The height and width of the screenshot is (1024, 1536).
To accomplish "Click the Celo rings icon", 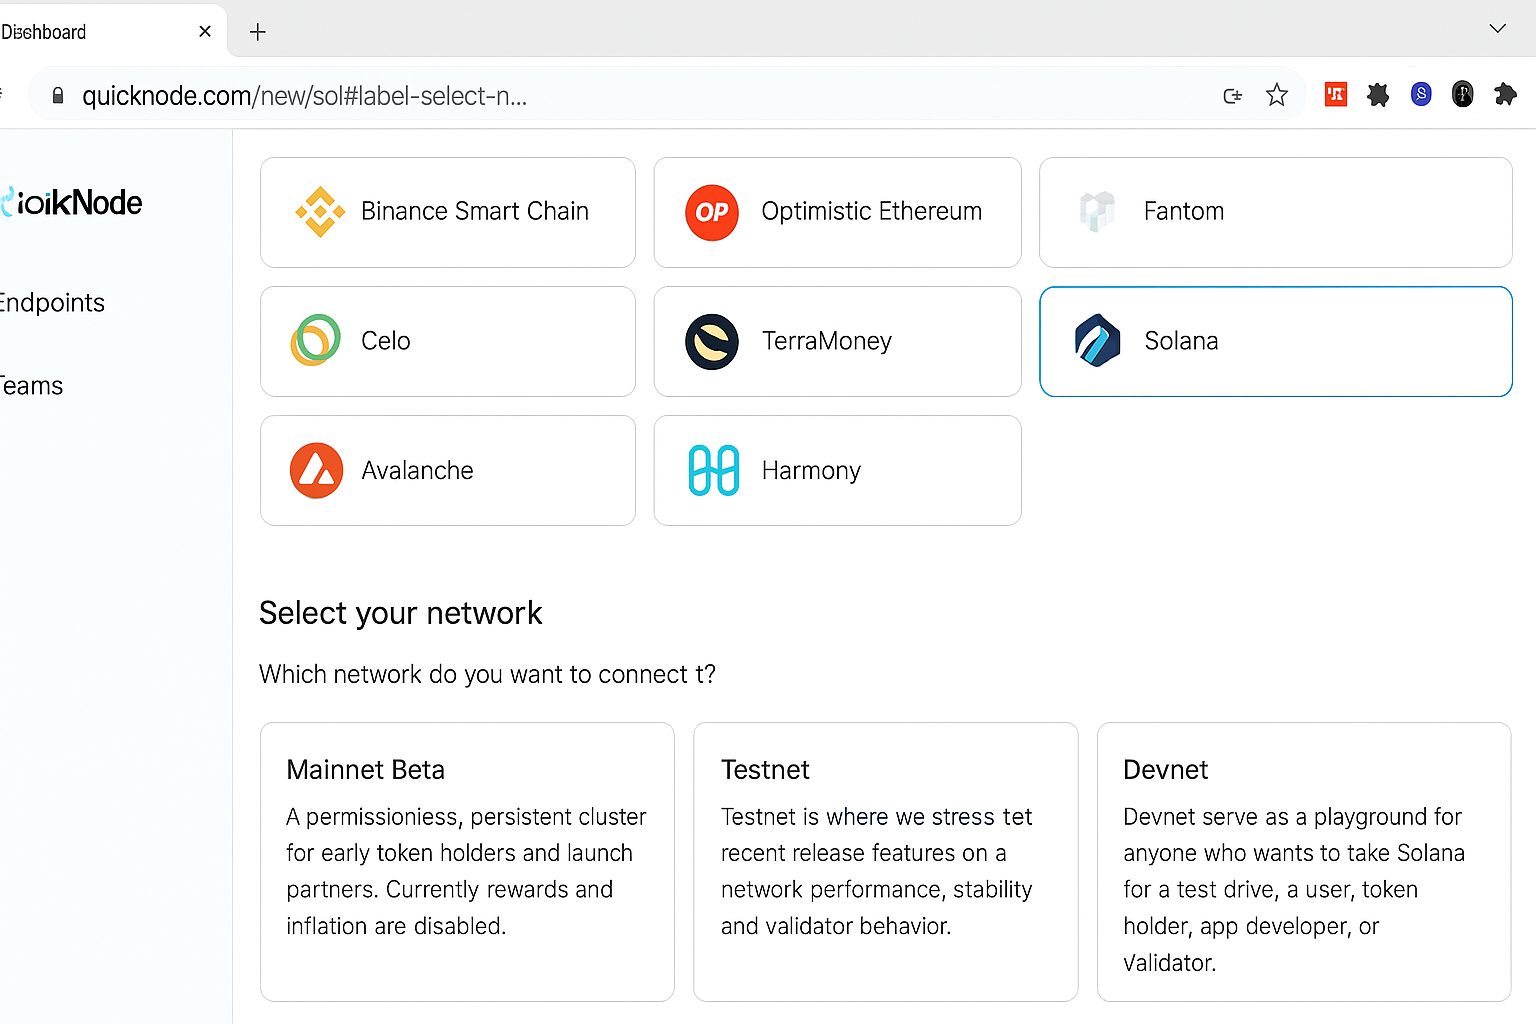I will coord(316,341).
